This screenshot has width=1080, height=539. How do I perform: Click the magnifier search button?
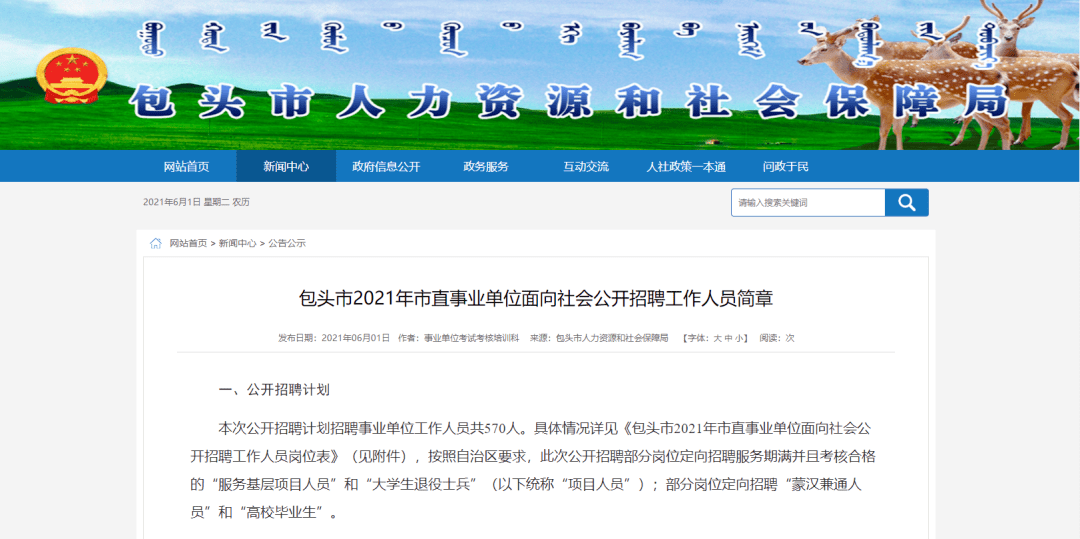906,202
